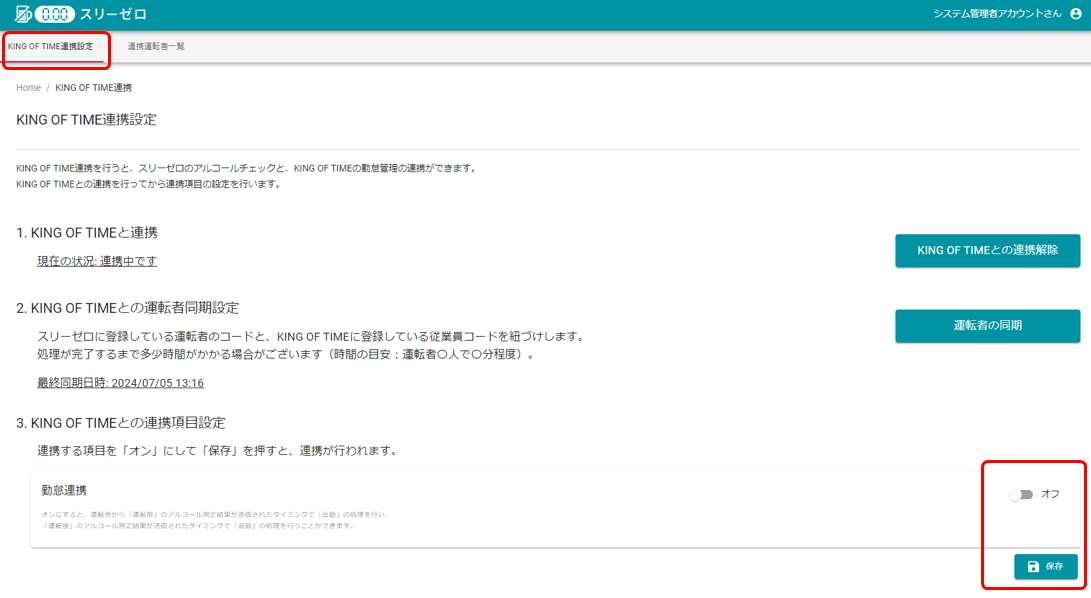The height and width of the screenshot is (598, 1091).
Task: Click the 連携する項目を「オン」にして instruction text
Action: [218, 451]
